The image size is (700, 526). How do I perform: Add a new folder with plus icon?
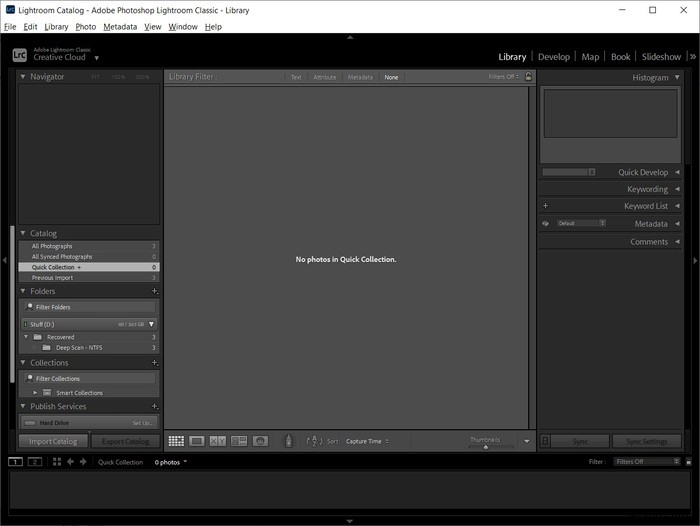(154, 291)
